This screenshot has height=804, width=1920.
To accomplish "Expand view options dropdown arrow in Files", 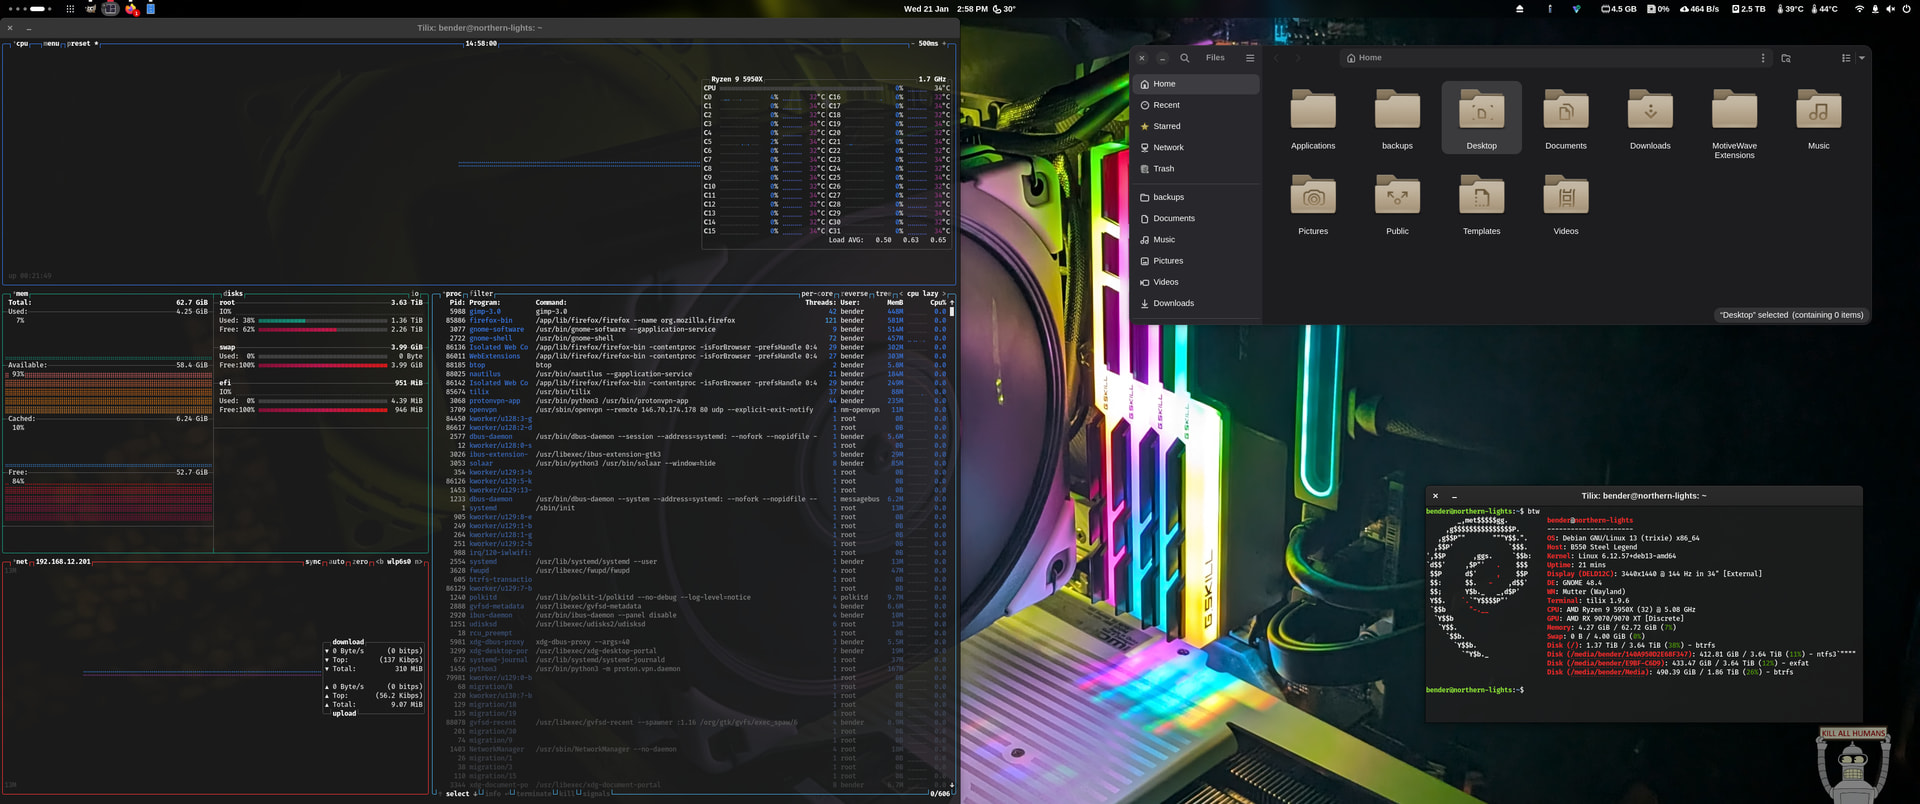I will point(1862,58).
